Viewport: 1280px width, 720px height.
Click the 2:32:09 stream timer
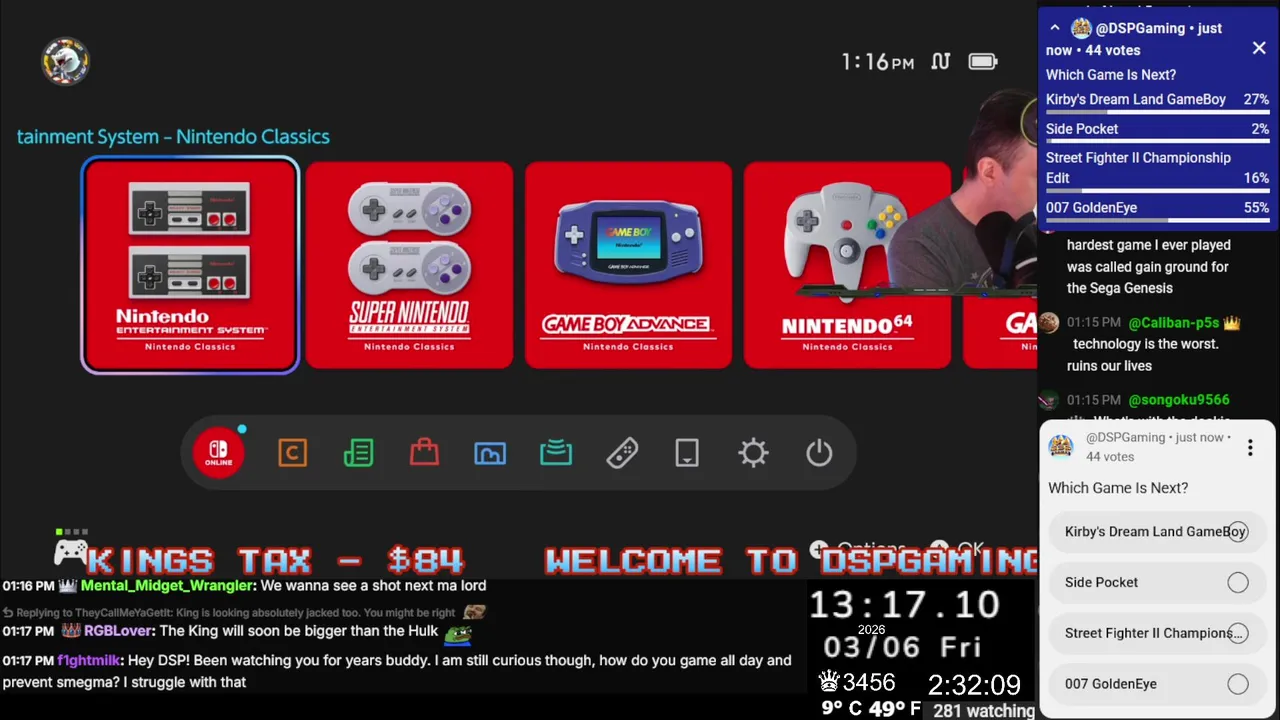(974, 685)
